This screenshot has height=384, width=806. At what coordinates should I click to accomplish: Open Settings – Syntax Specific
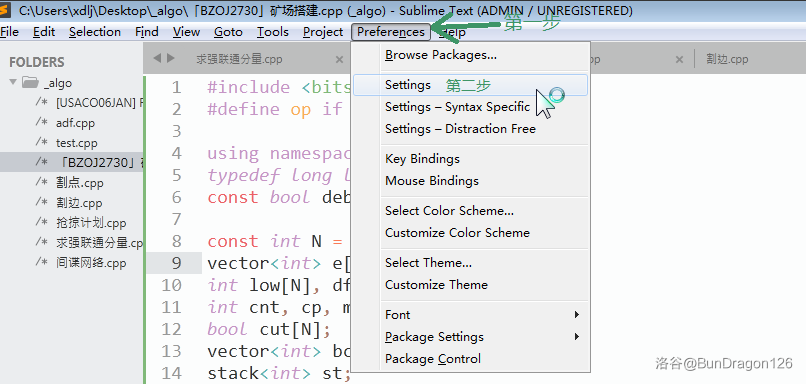point(470,107)
